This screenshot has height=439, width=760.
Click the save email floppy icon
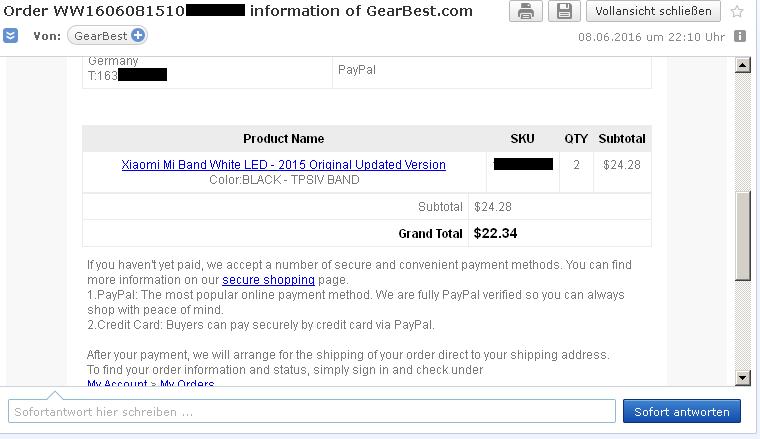(564, 11)
